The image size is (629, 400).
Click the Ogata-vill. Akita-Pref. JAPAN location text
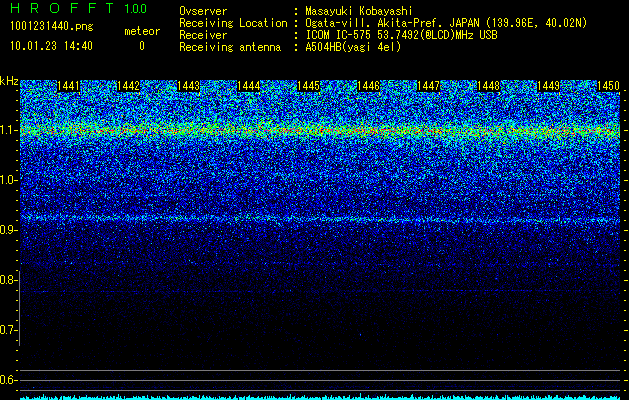click(x=446, y=23)
